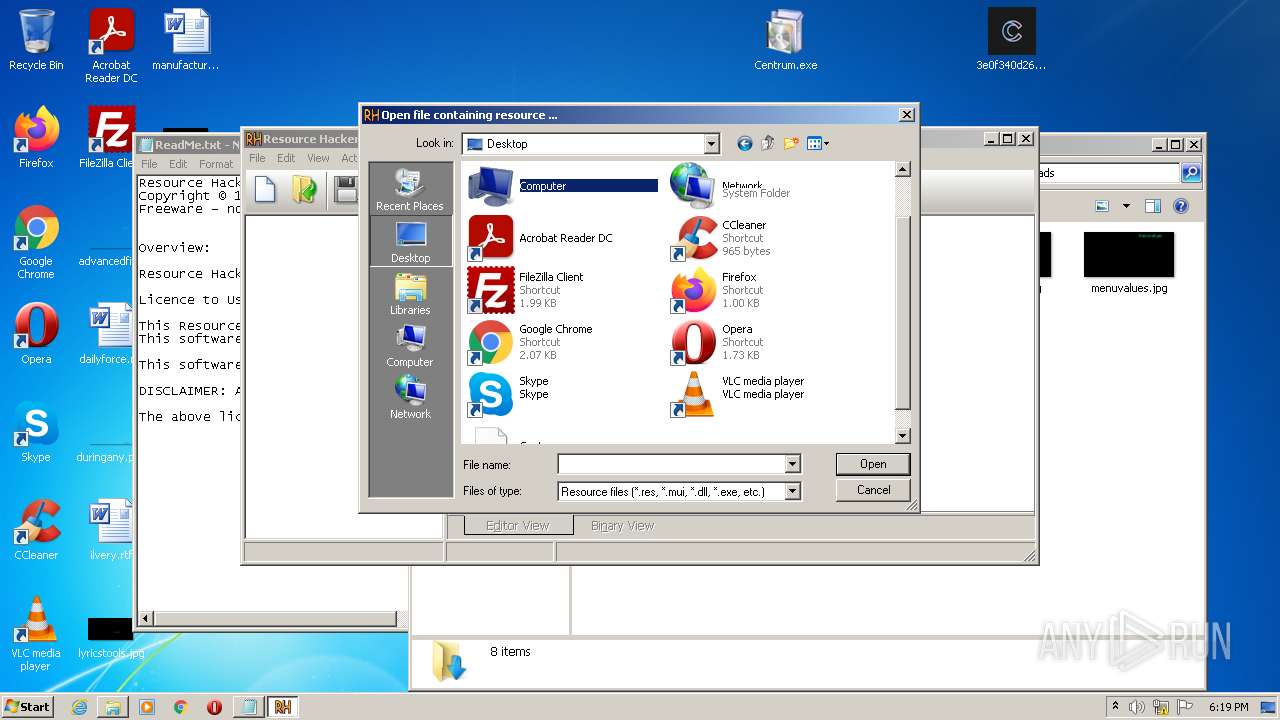1280x720 pixels.
Task: Go back to last folder visited in dialog
Action: pos(744,144)
